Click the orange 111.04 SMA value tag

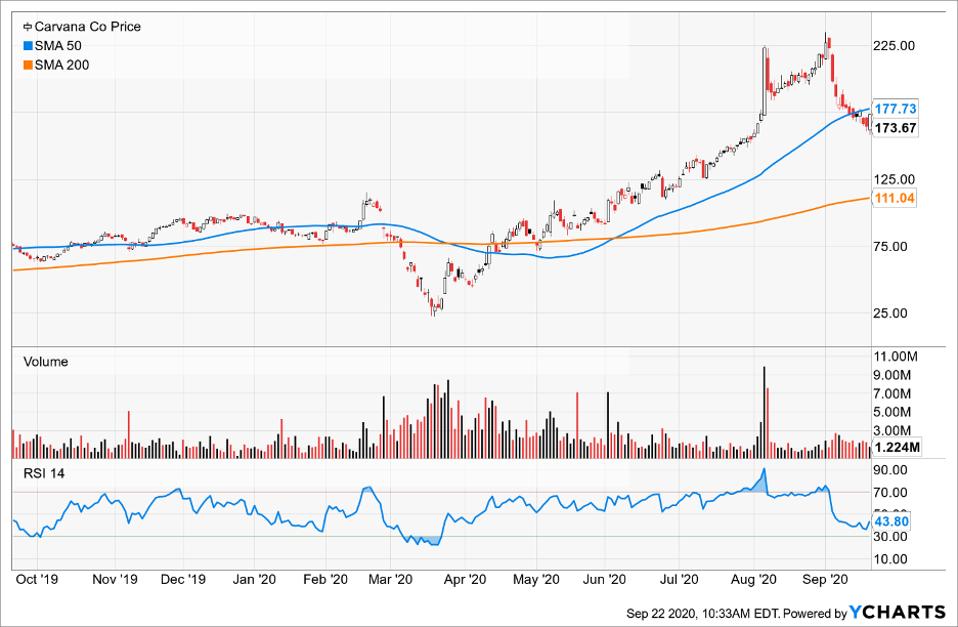[x=895, y=199]
